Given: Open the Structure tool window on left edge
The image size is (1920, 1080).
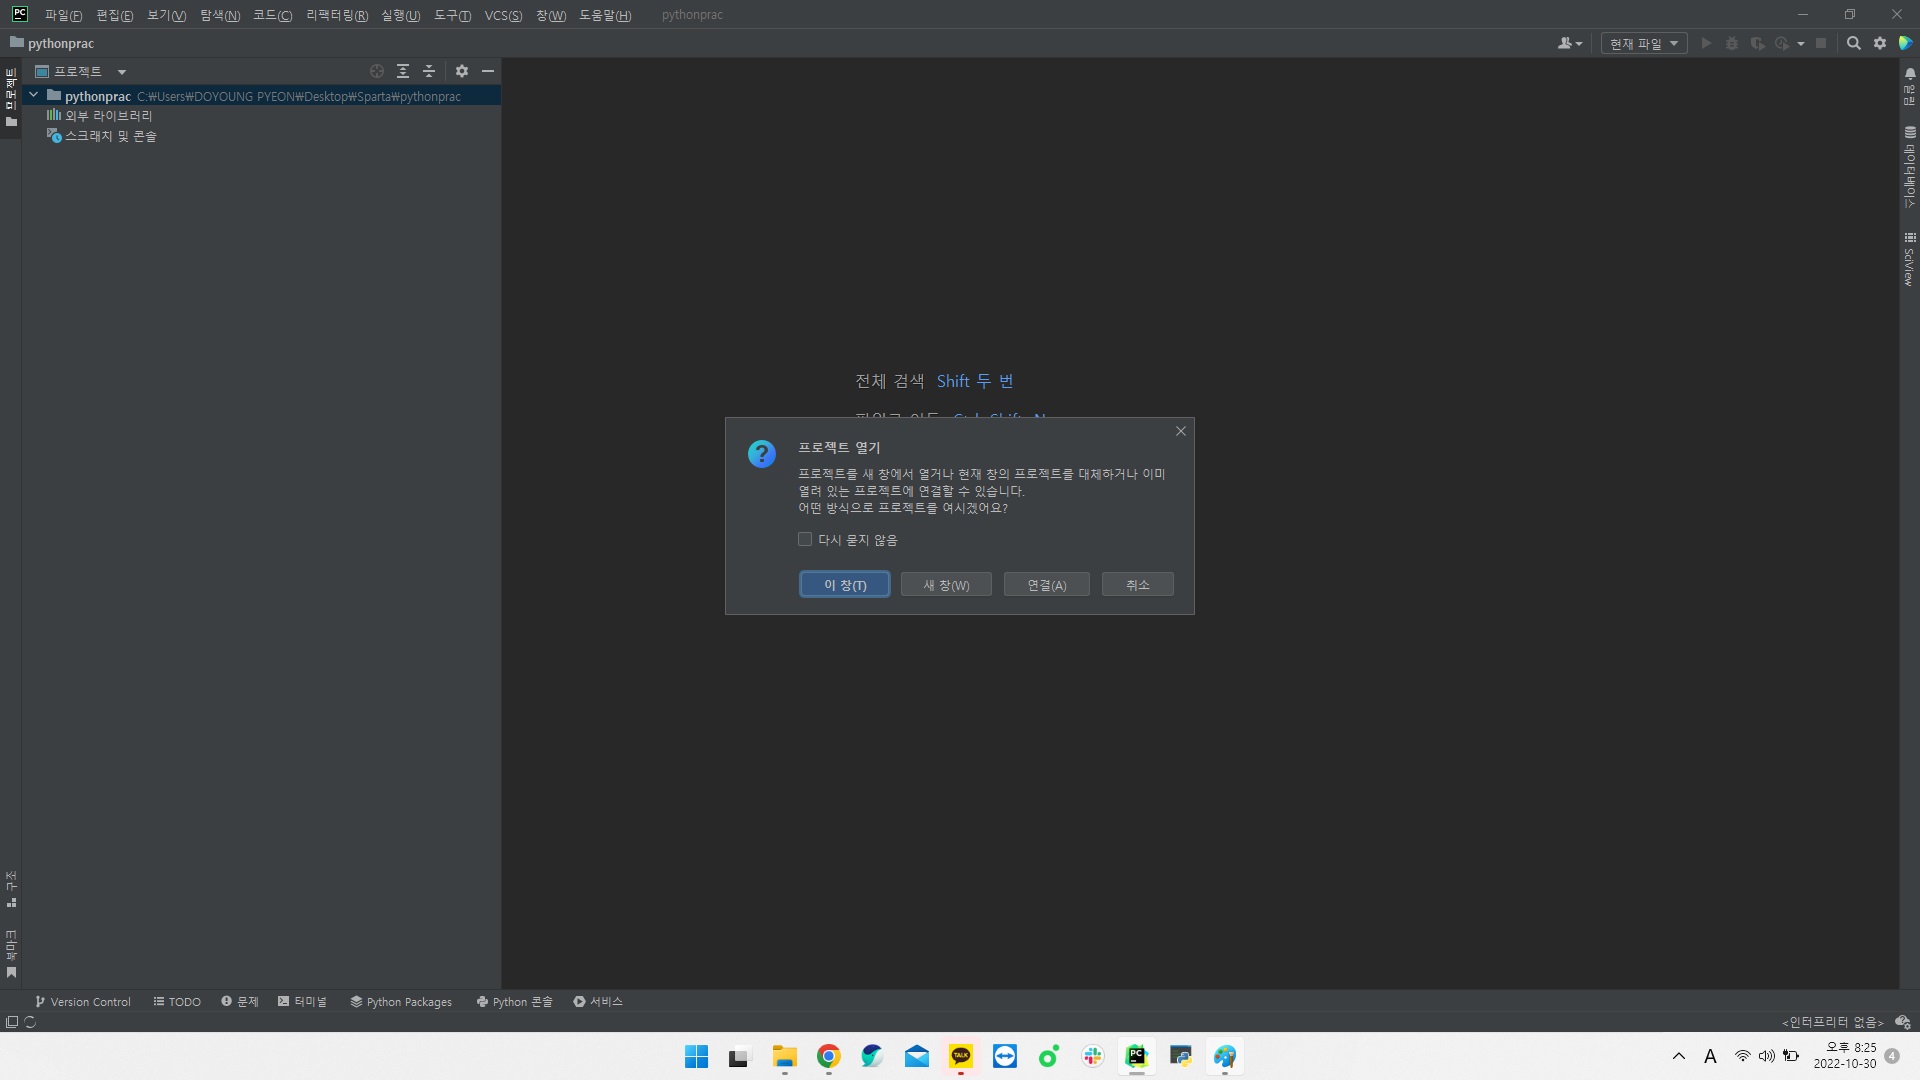Looking at the screenshot, I should coord(11,889).
